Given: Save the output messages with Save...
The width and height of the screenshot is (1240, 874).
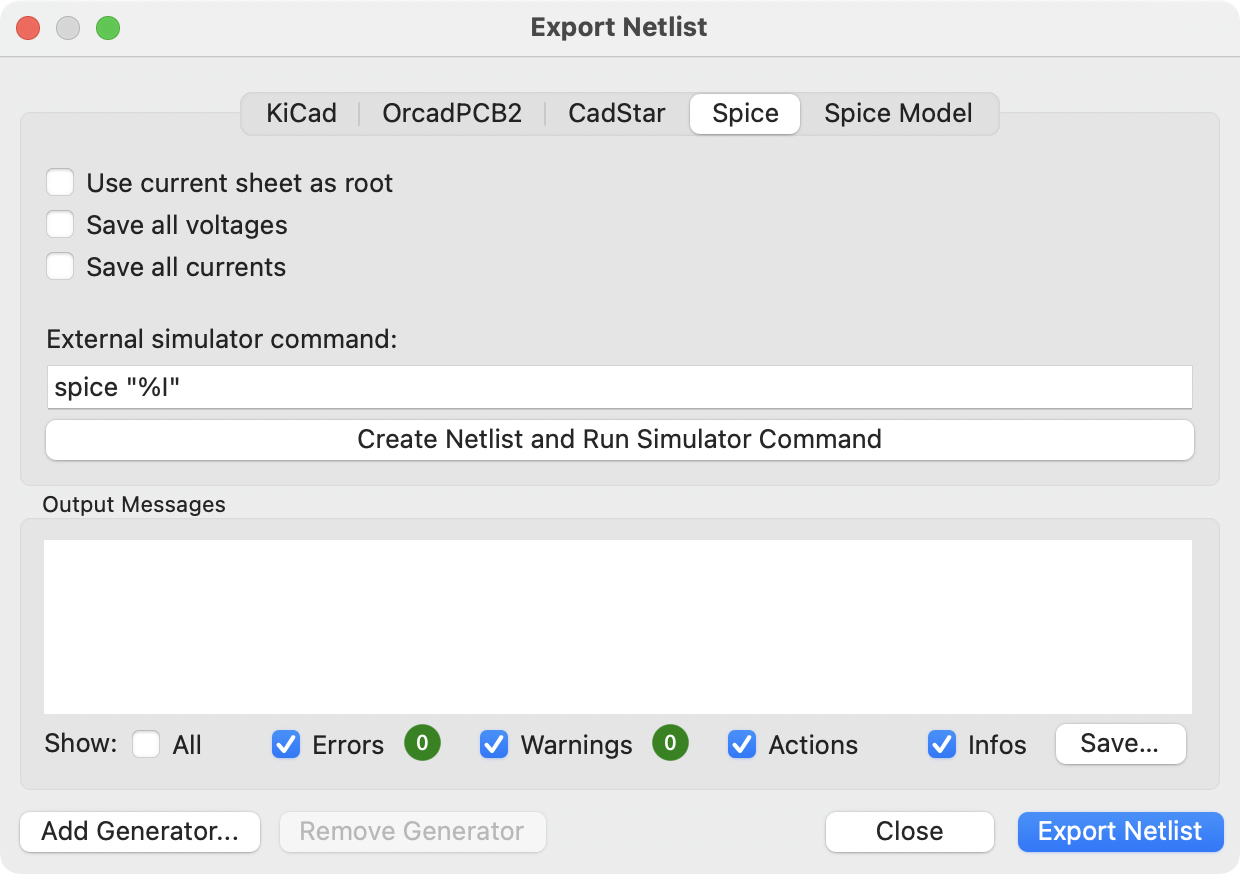Looking at the screenshot, I should (x=1120, y=744).
